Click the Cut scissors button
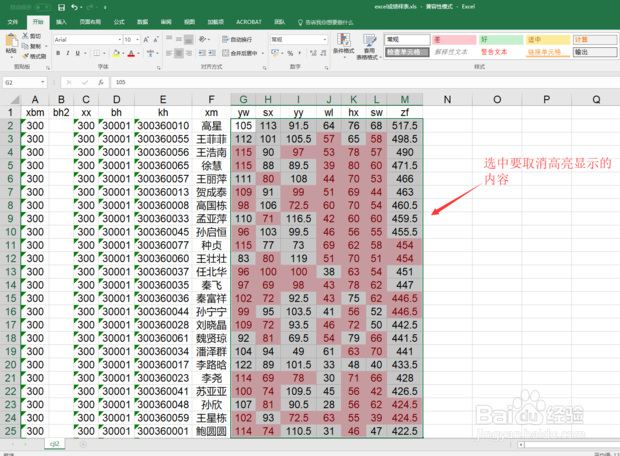 [x=32, y=36]
